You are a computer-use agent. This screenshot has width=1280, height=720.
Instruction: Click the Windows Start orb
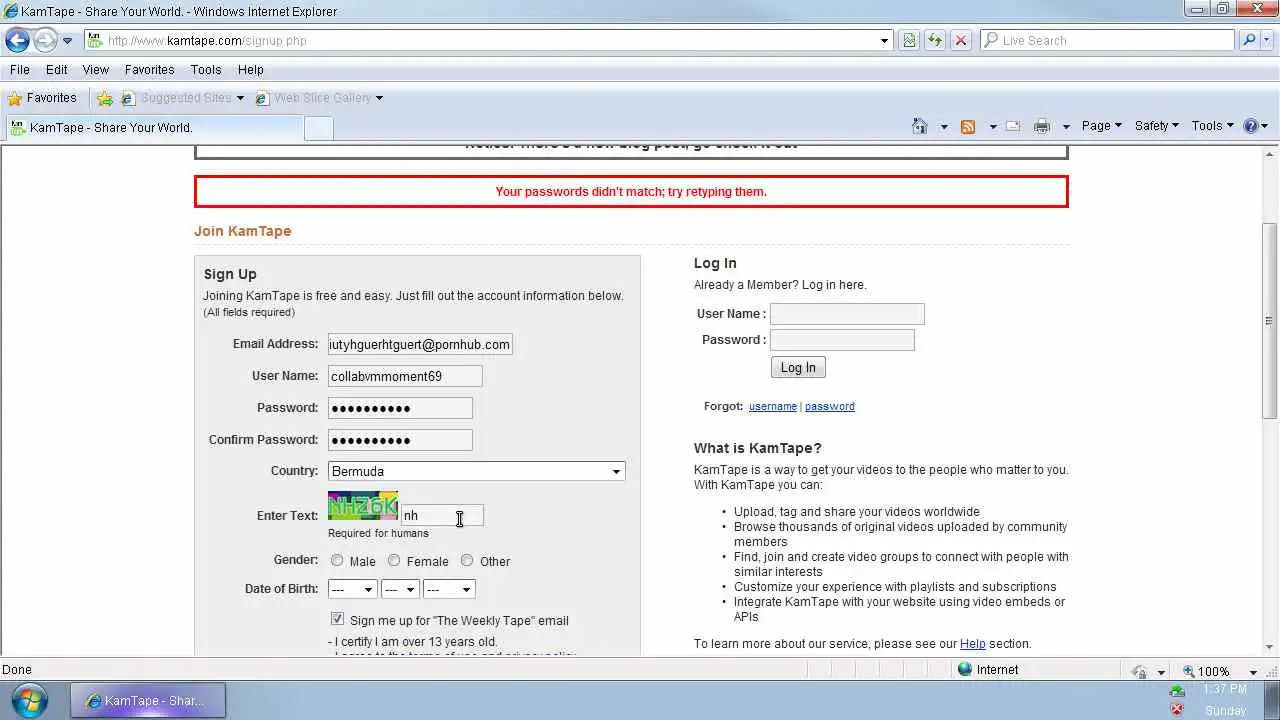30,700
